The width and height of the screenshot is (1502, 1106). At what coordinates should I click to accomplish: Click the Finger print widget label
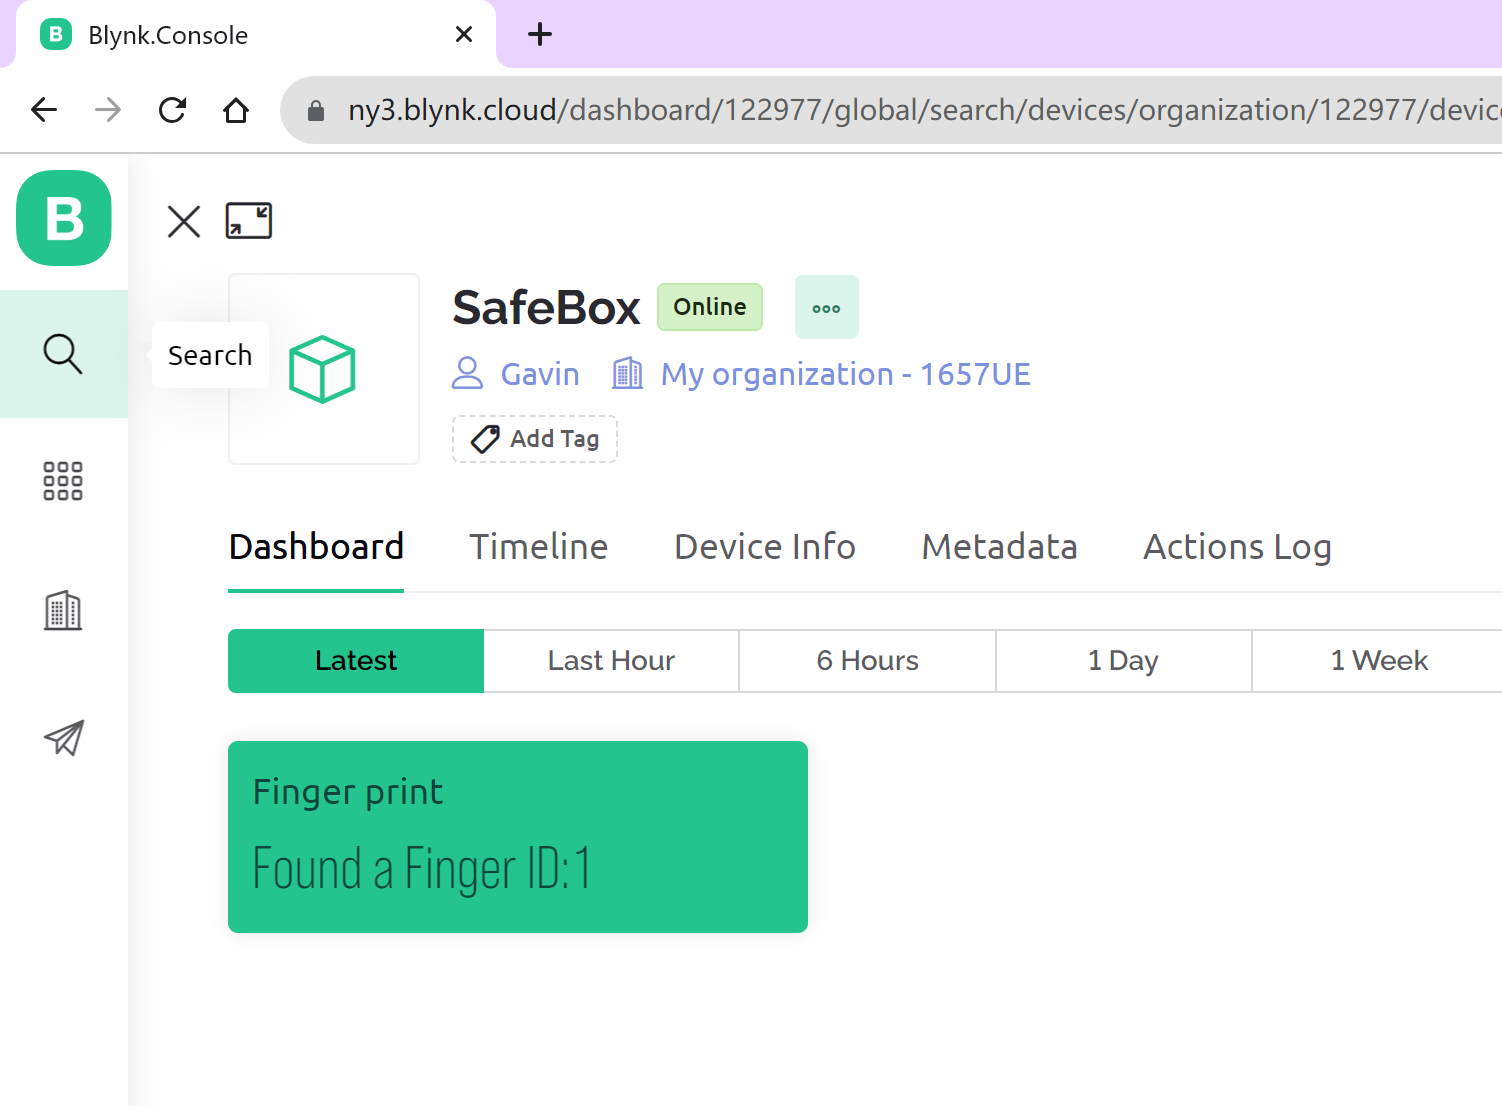(348, 792)
